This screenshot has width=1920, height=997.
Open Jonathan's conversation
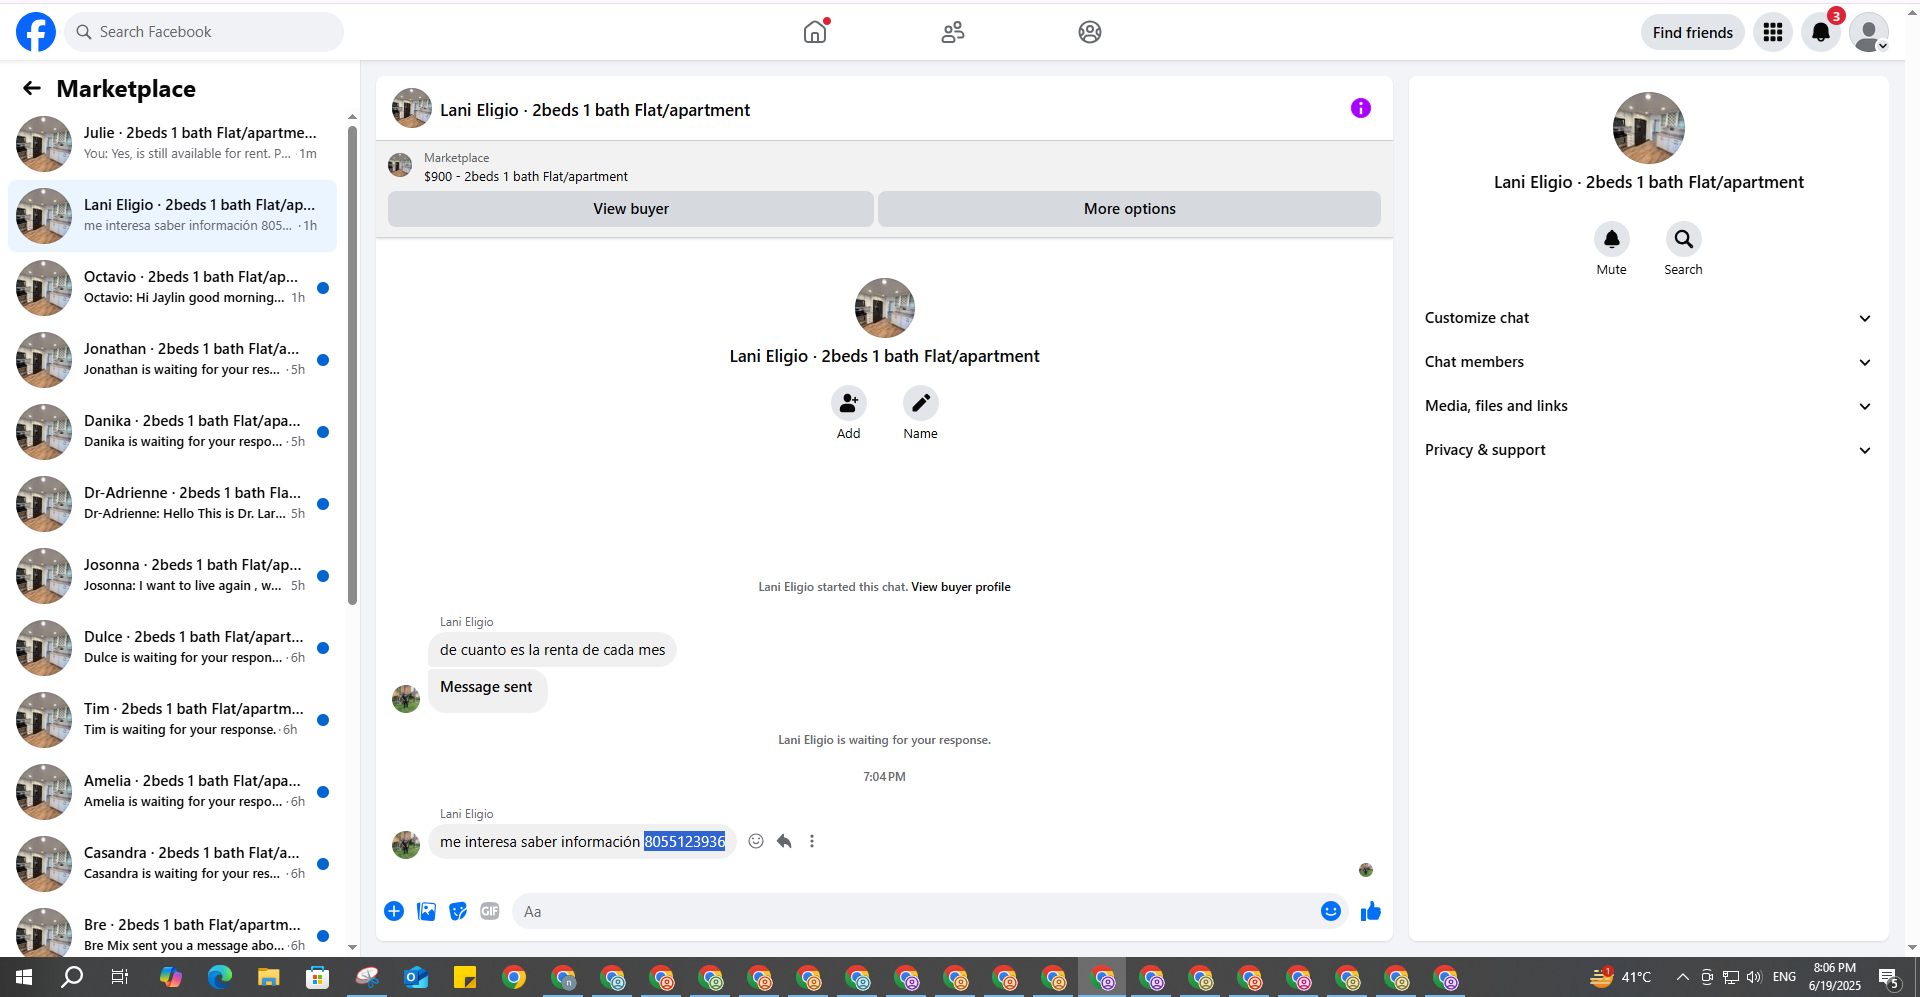tap(173, 360)
